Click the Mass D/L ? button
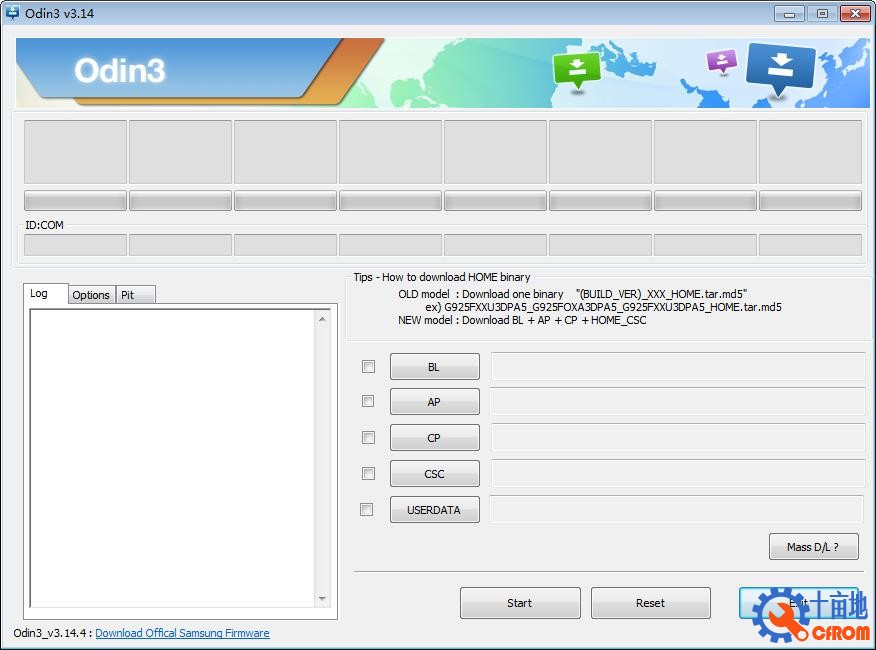 [x=814, y=547]
